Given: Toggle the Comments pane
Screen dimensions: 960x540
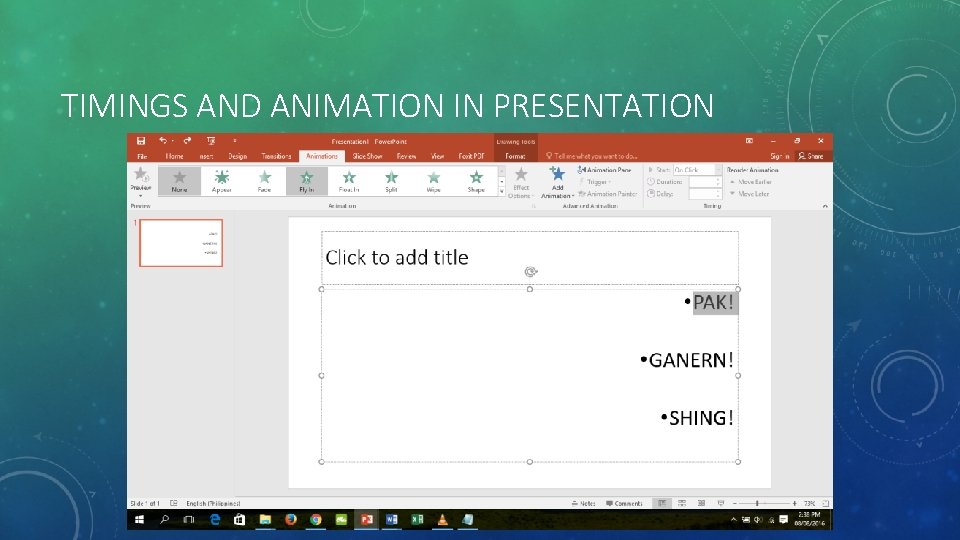Looking at the screenshot, I should coord(624,503).
